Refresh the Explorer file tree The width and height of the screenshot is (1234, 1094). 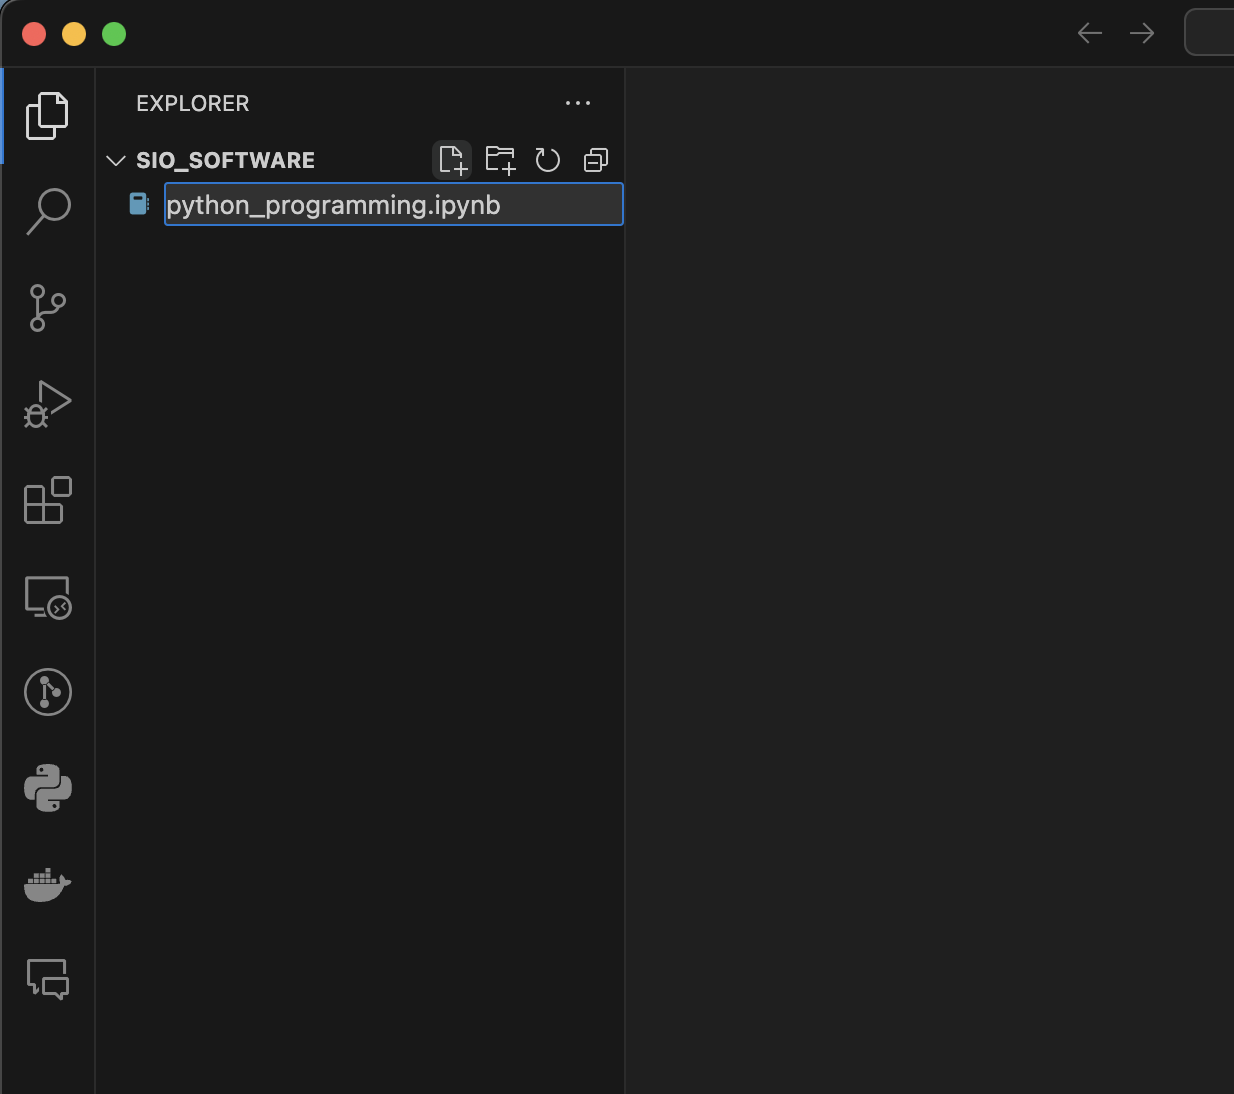click(x=547, y=160)
